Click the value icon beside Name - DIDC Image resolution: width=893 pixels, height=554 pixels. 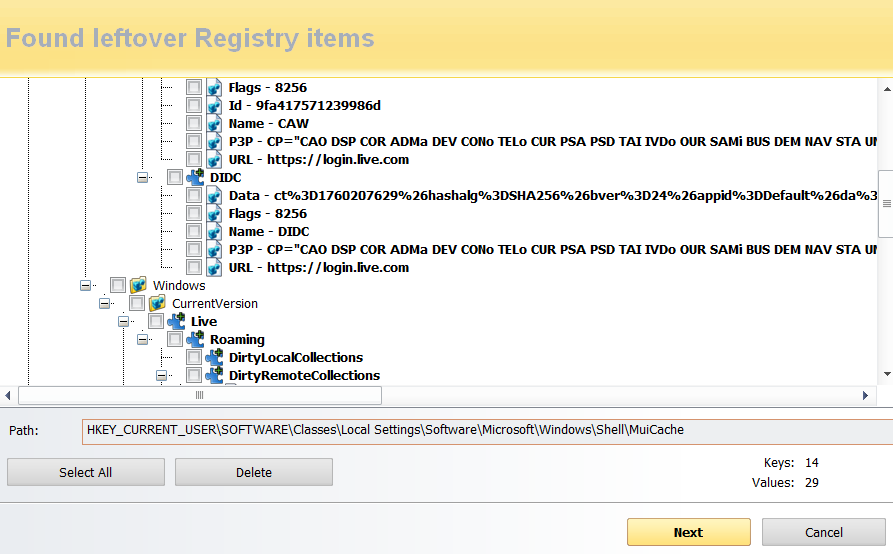tap(214, 232)
